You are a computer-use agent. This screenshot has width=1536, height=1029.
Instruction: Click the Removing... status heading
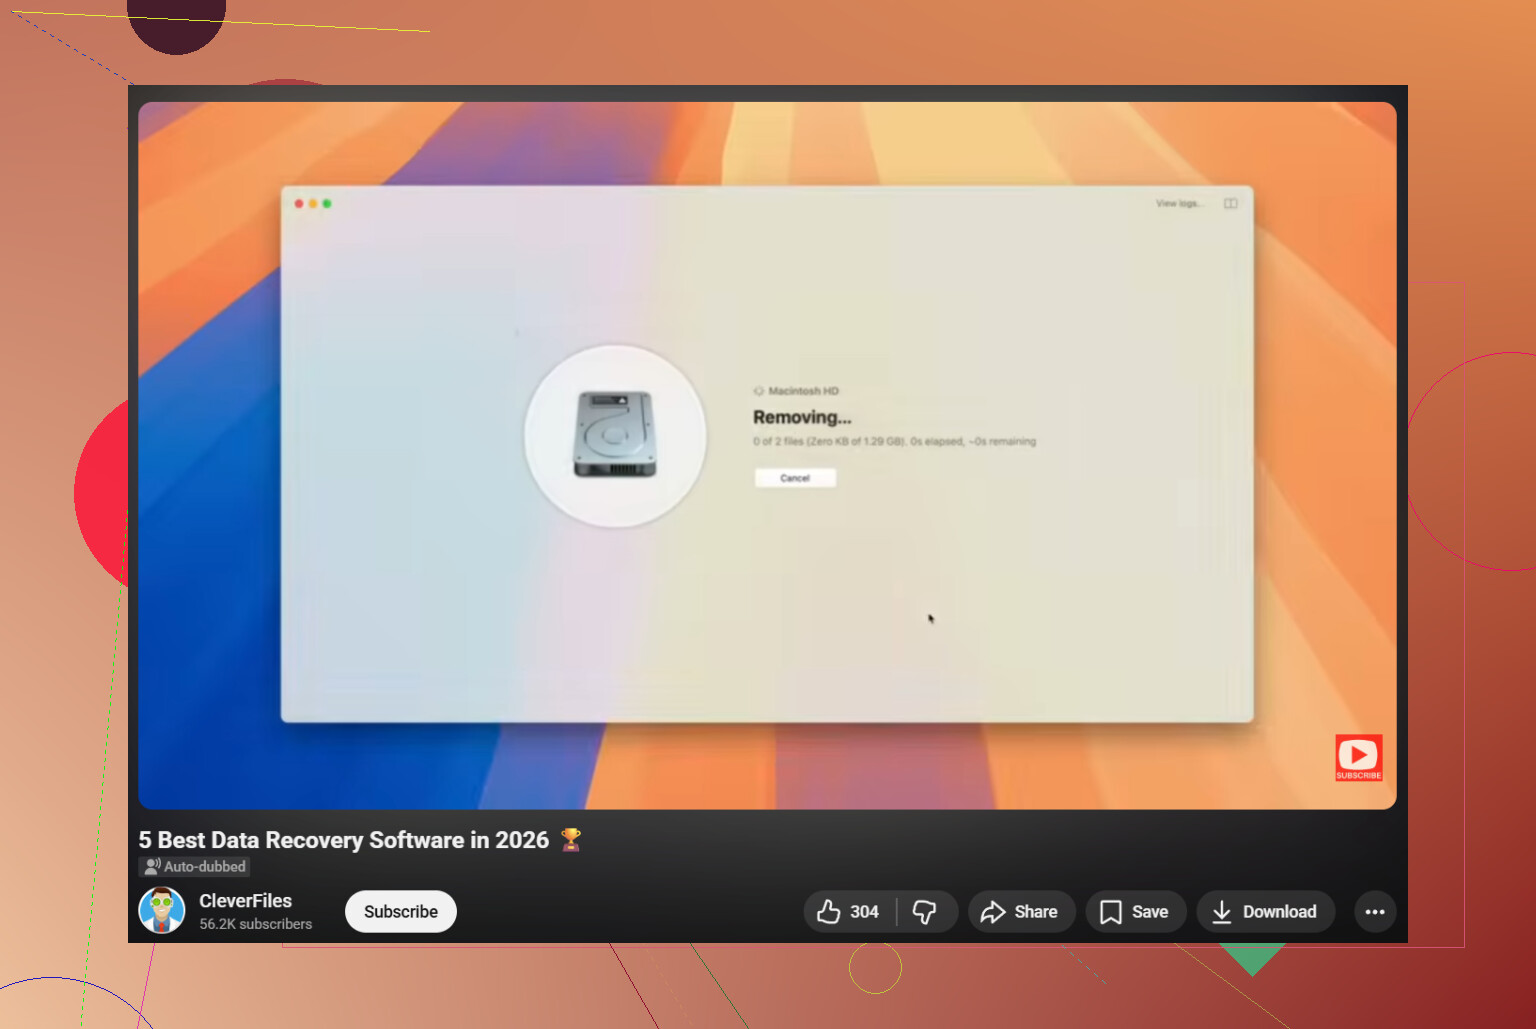point(802,417)
